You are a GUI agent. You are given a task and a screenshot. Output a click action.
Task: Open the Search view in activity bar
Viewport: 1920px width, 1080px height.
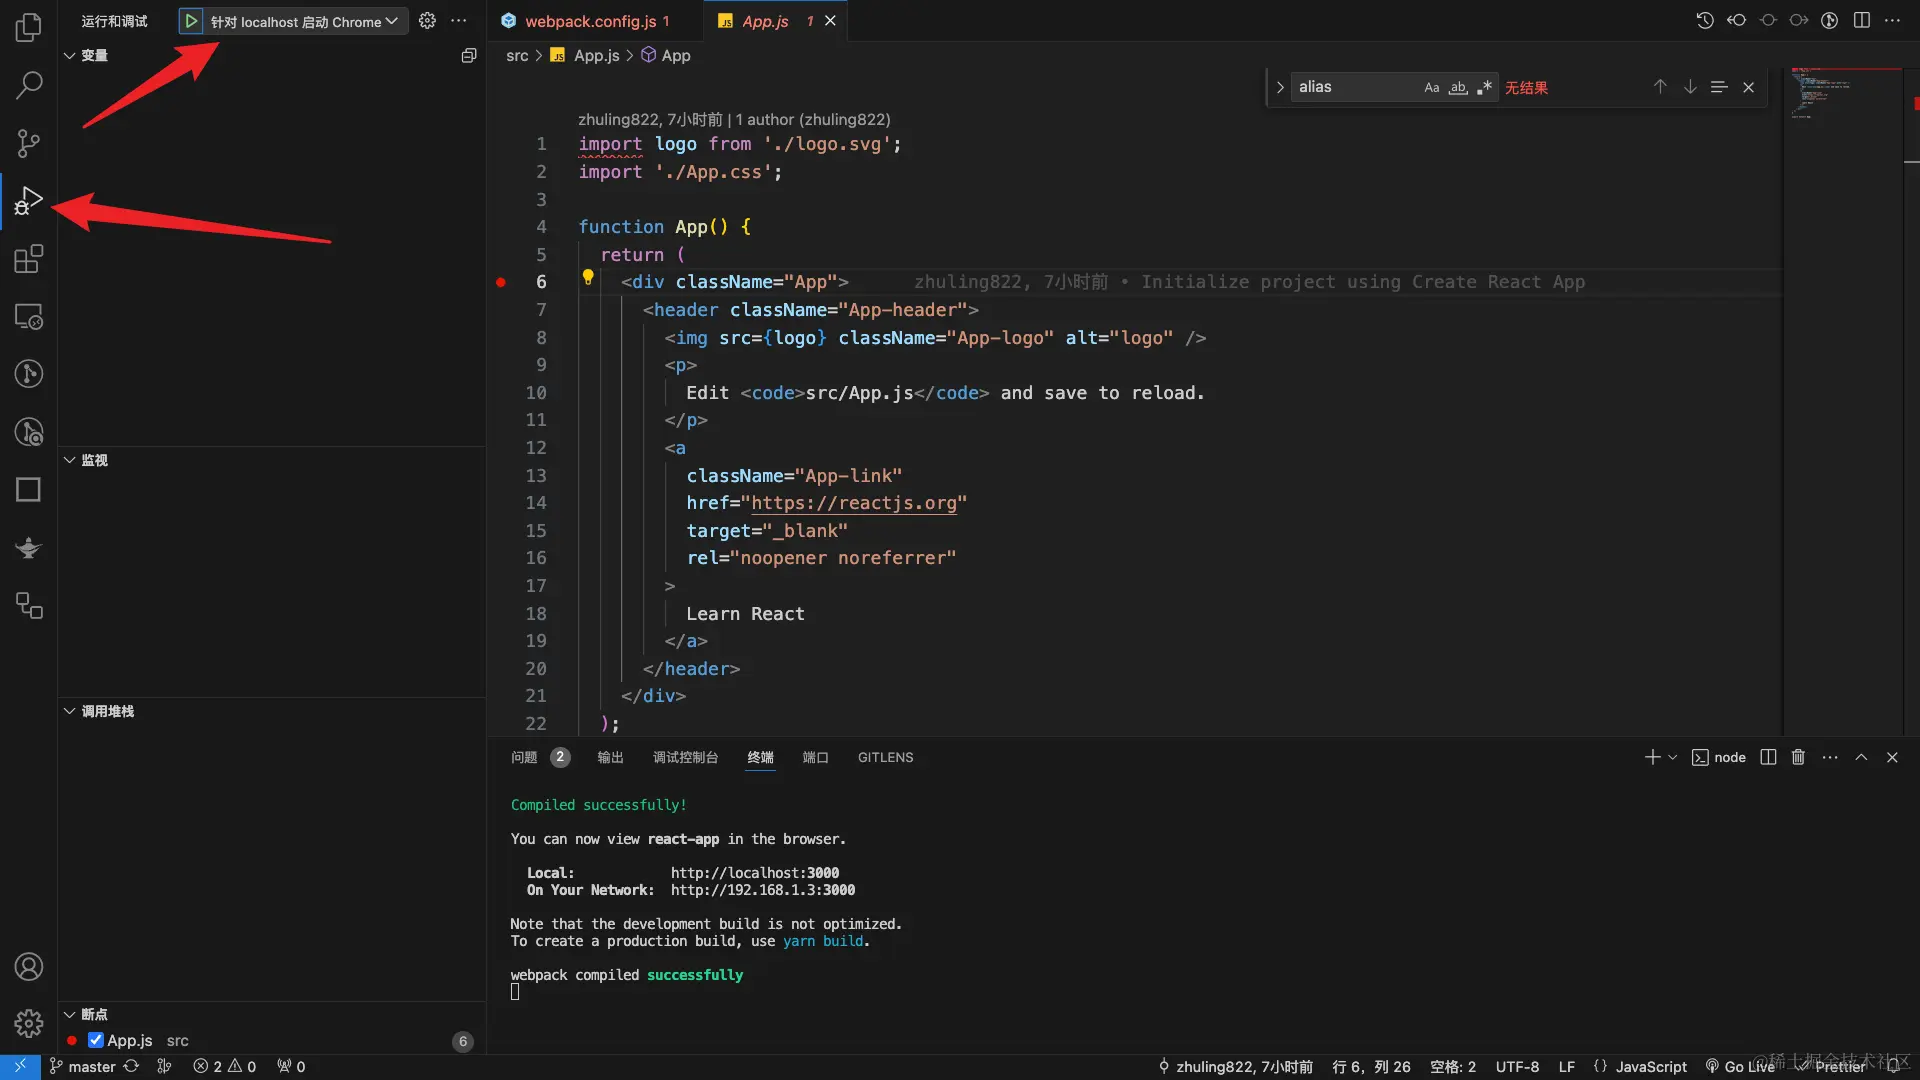coord(28,86)
